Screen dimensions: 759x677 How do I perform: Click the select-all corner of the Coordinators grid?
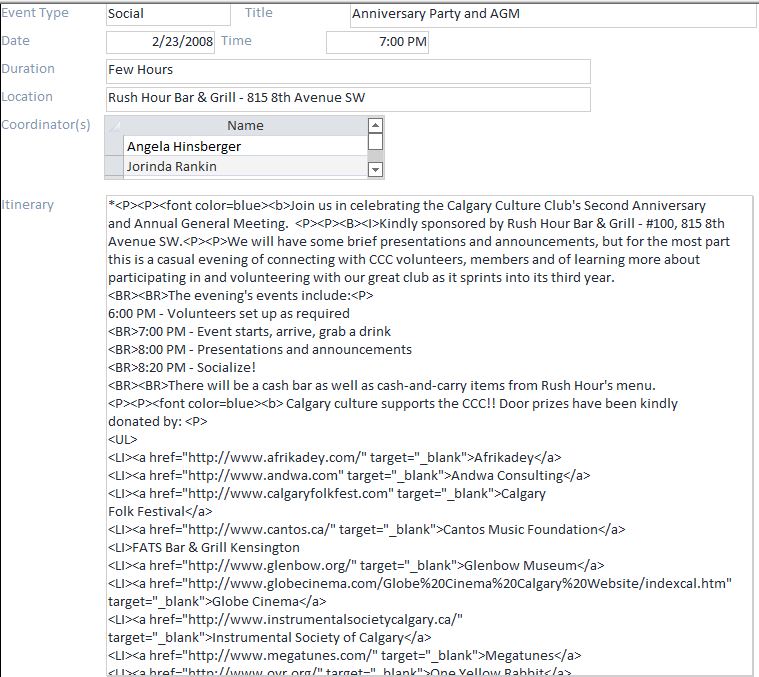(114, 126)
